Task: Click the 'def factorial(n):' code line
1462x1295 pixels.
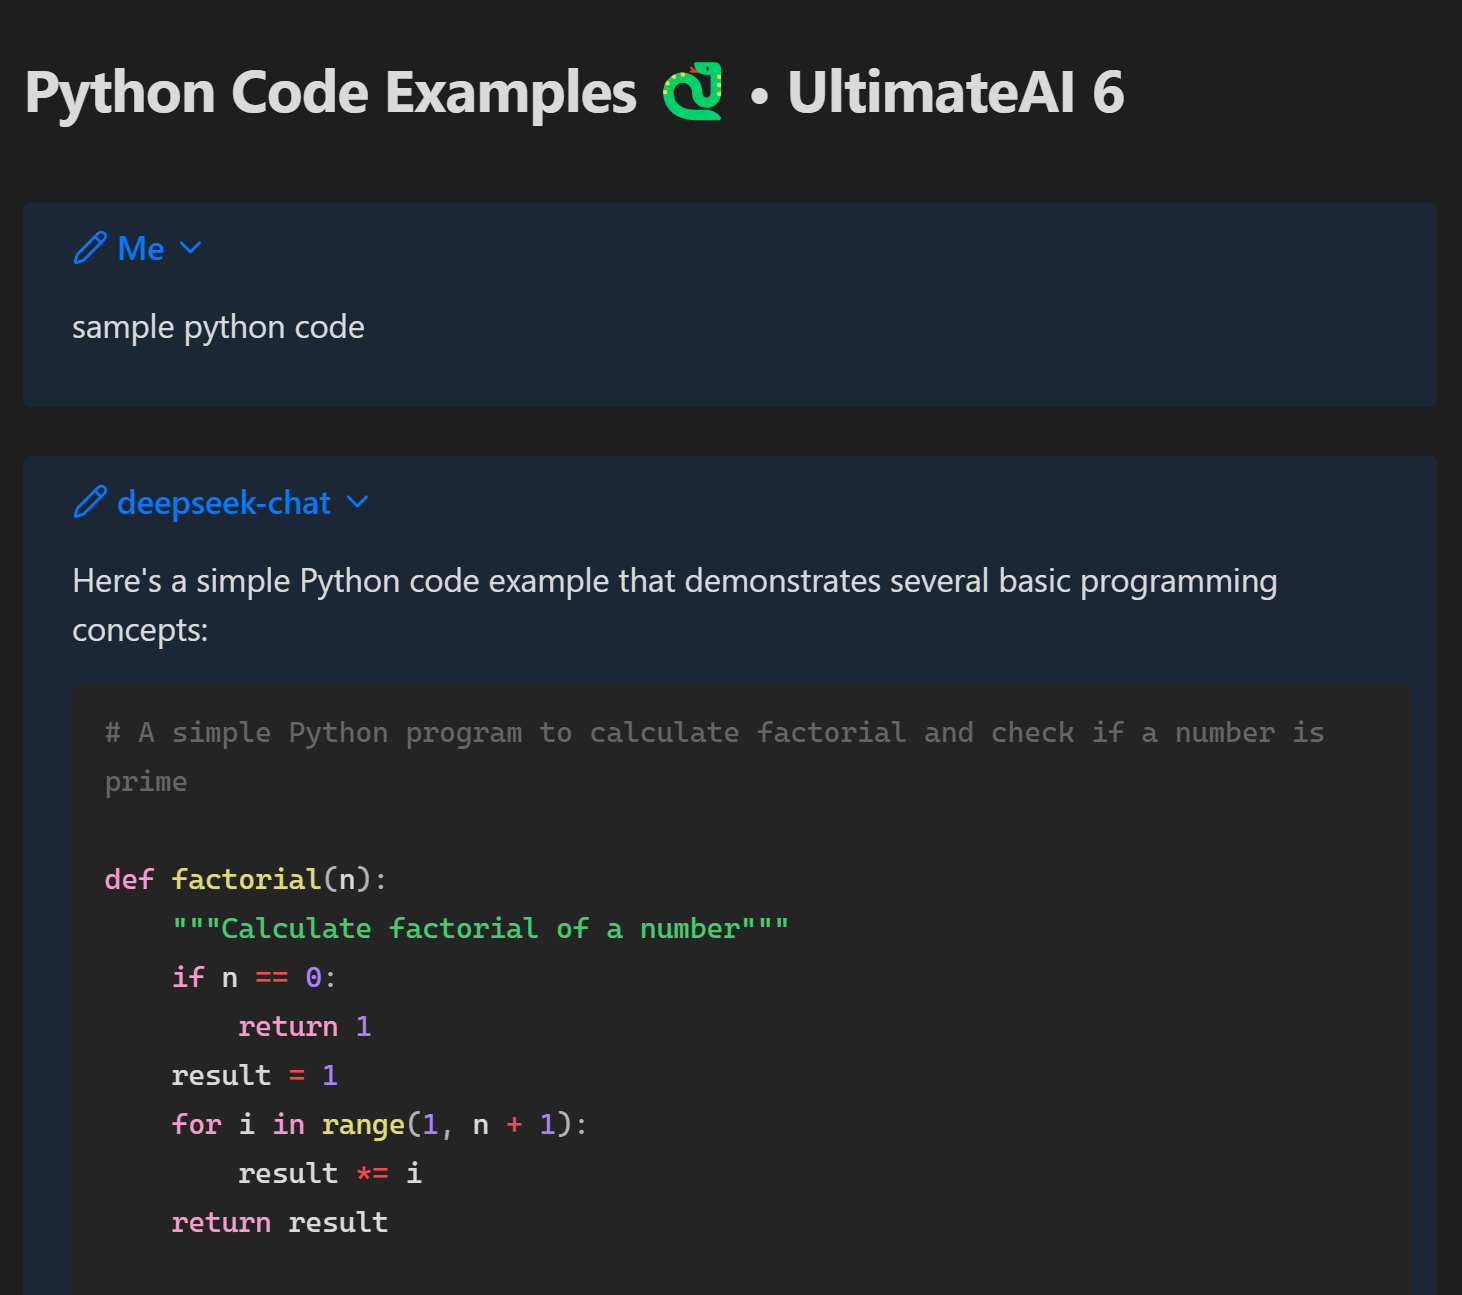Action: [245, 879]
